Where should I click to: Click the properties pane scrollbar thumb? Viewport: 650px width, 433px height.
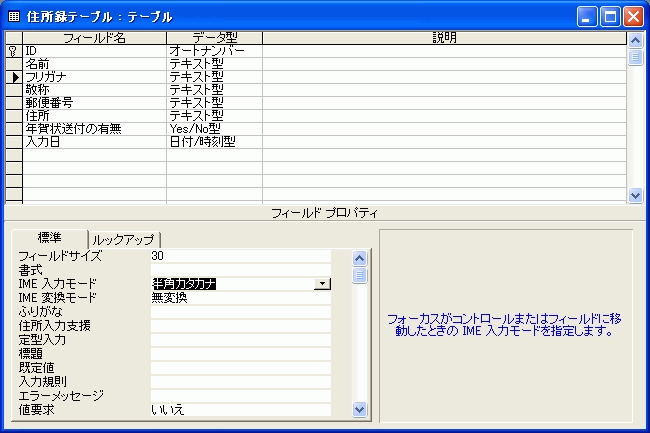point(359,276)
